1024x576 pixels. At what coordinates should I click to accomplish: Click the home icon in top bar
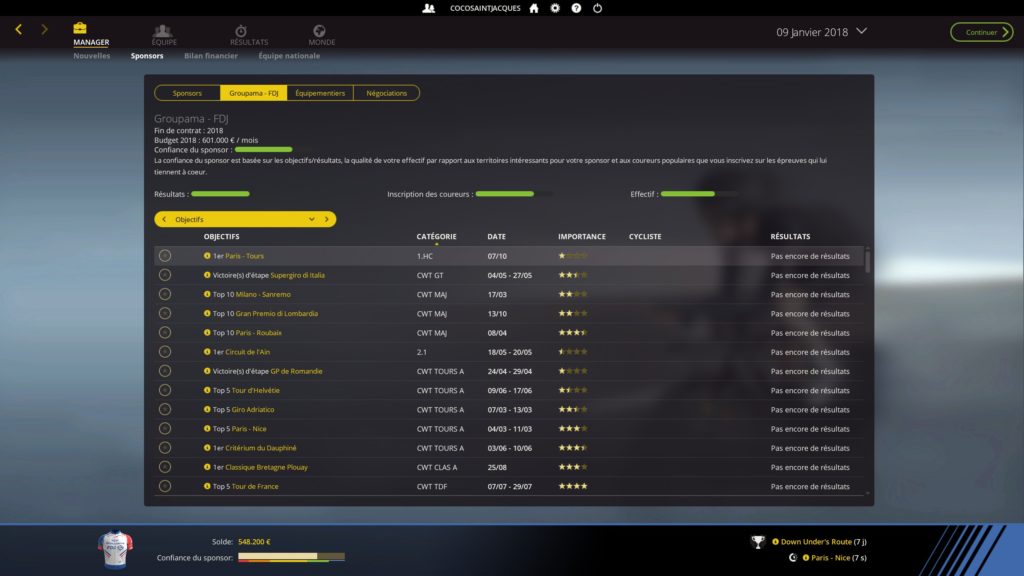pyautogui.click(x=533, y=8)
